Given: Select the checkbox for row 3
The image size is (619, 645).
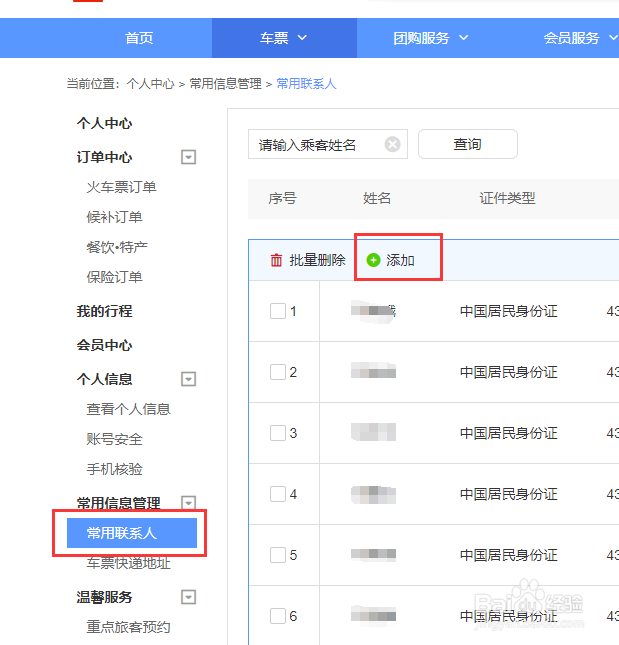Looking at the screenshot, I should (278, 433).
